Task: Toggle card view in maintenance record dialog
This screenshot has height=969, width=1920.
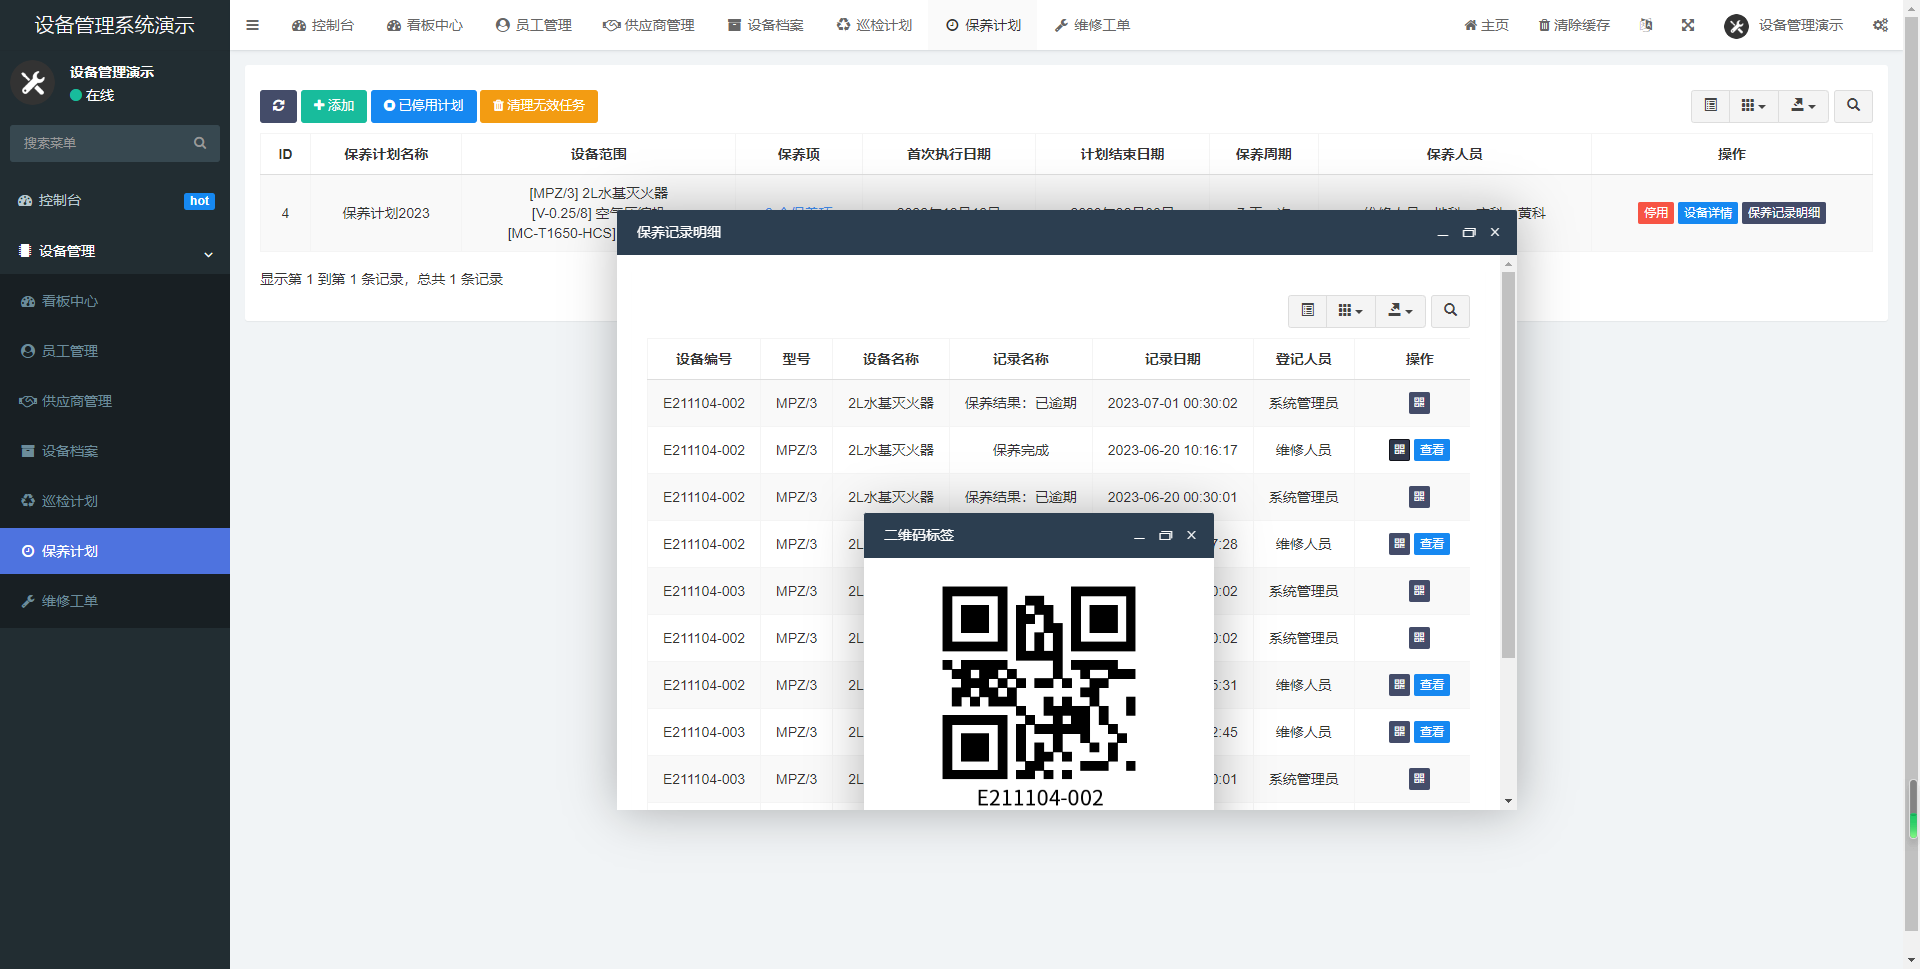Action: 1308,311
